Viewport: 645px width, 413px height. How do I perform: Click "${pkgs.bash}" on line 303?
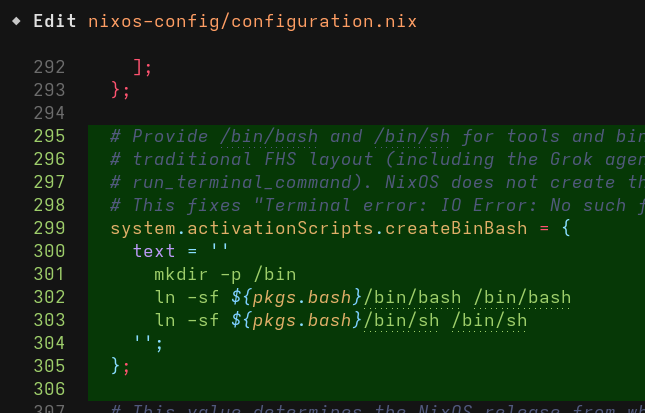coord(297,320)
